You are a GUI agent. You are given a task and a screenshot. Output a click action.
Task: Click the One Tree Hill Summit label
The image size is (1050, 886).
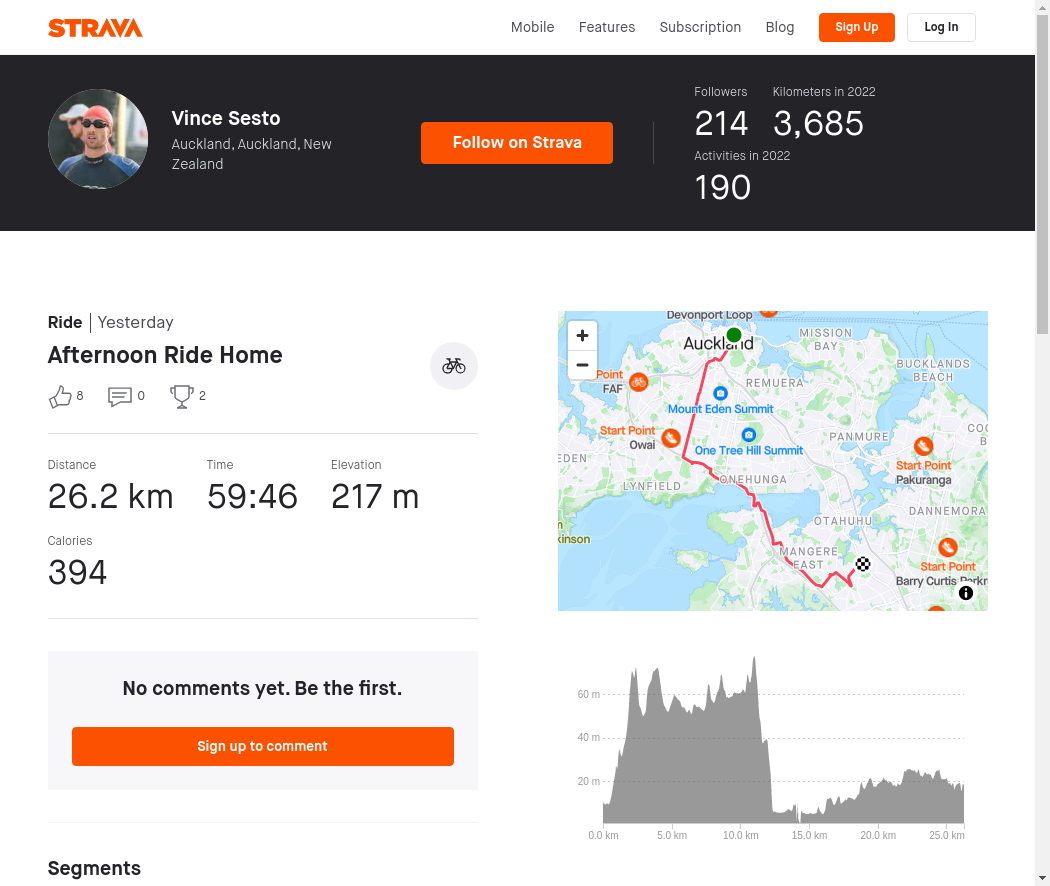click(749, 451)
